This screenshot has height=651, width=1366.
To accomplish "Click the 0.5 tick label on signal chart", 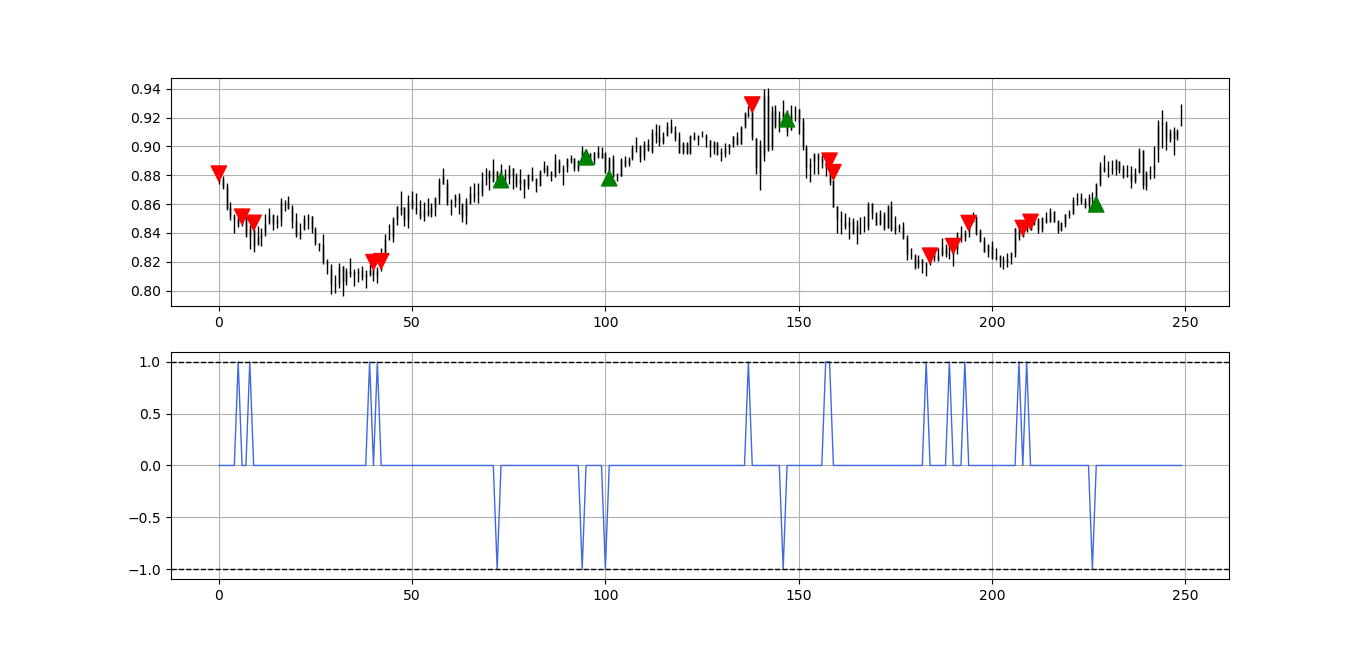I will coord(150,414).
